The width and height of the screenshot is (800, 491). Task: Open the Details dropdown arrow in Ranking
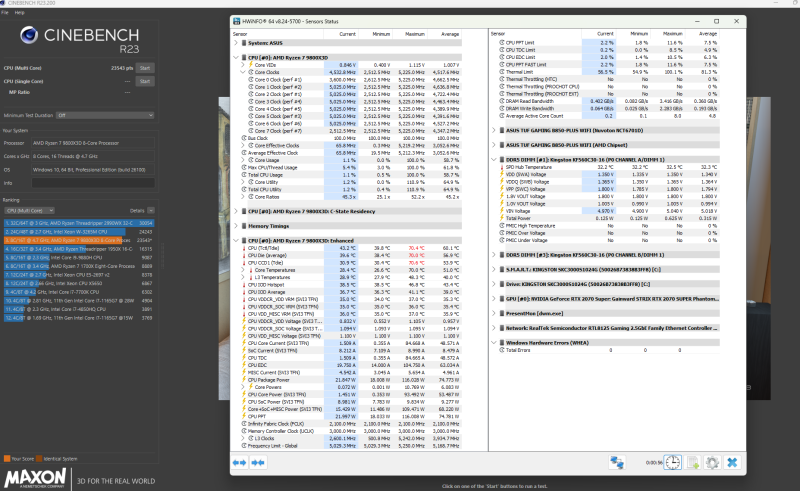[151, 210]
